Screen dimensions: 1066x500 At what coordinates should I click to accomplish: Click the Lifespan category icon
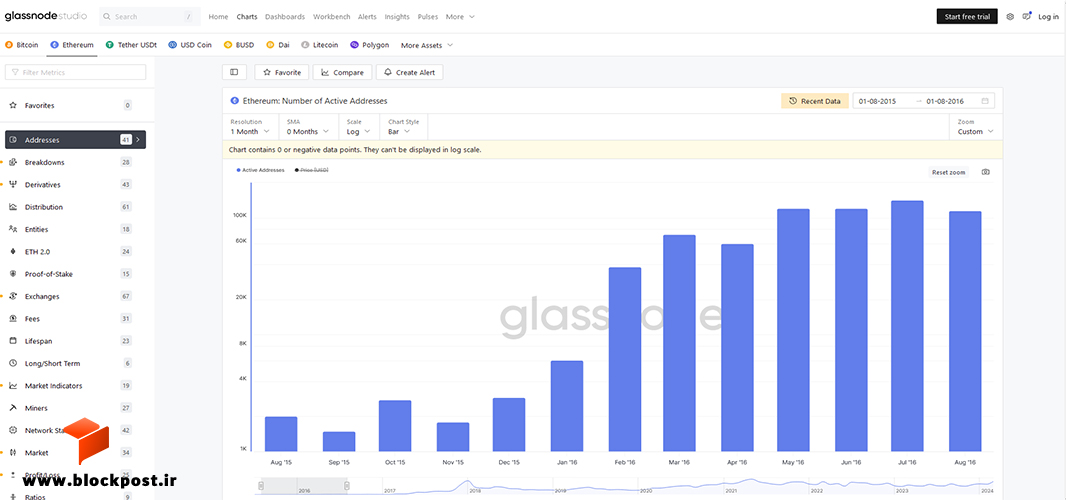tap(13, 341)
